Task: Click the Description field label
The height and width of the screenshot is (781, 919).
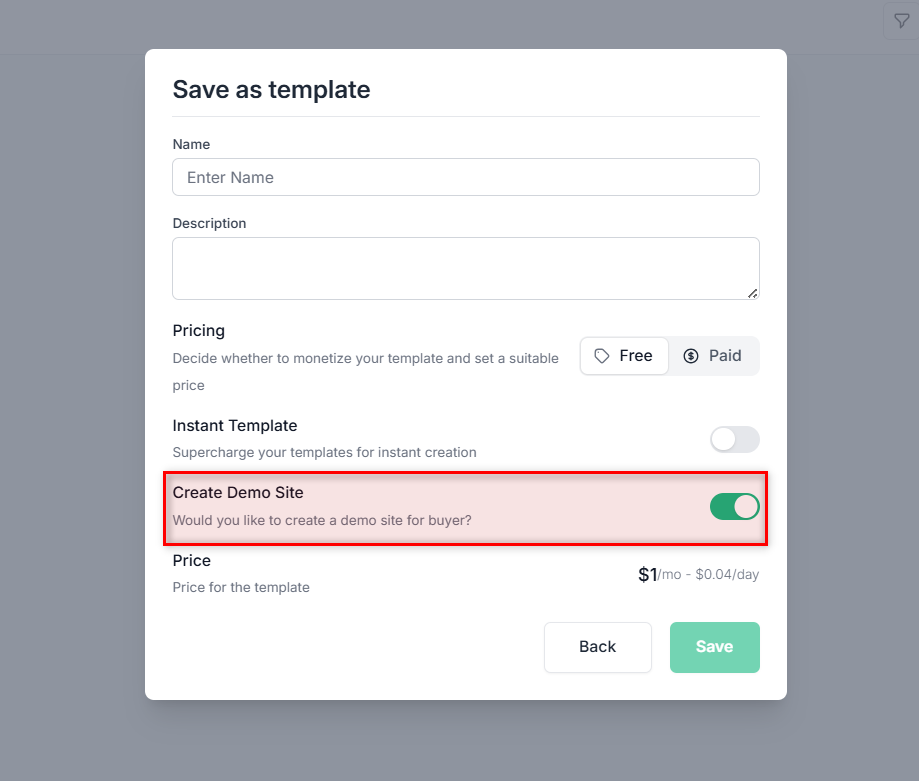Action: pyautogui.click(x=209, y=223)
